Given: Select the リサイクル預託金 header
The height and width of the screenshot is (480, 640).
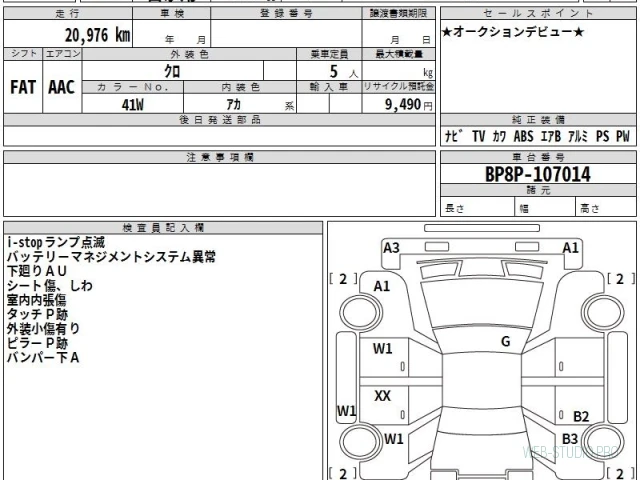Looking at the screenshot, I should [398, 87].
